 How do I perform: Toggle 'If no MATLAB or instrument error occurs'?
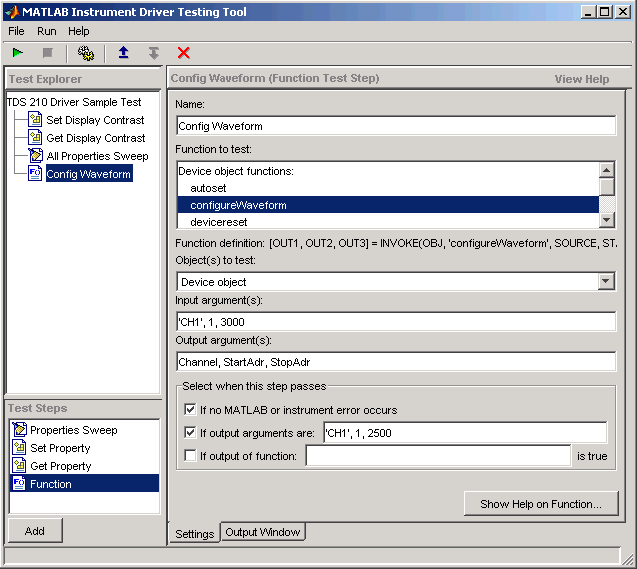click(x=190, y=410)
